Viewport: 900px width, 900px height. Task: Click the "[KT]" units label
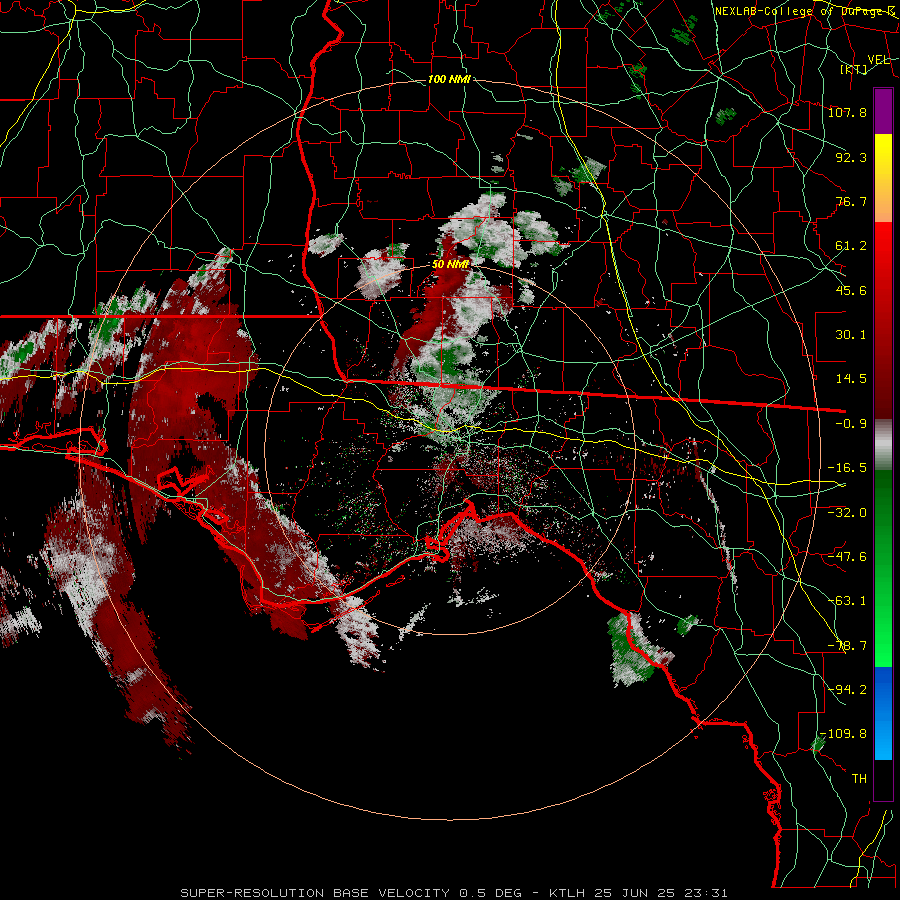click(x=854, y=69)
